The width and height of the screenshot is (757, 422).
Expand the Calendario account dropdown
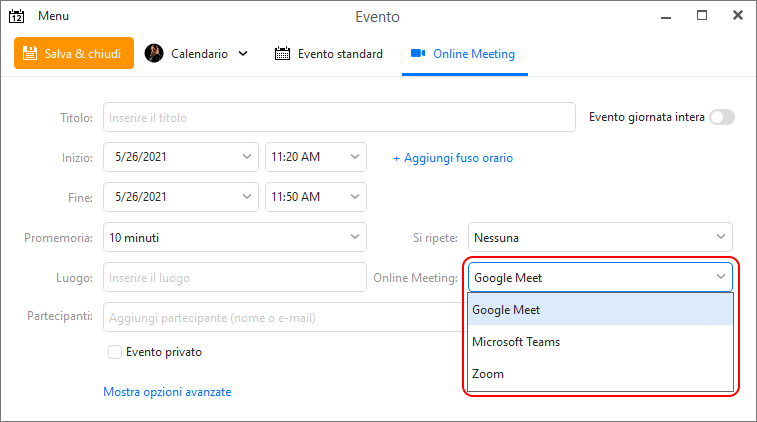tap(243, 54)
